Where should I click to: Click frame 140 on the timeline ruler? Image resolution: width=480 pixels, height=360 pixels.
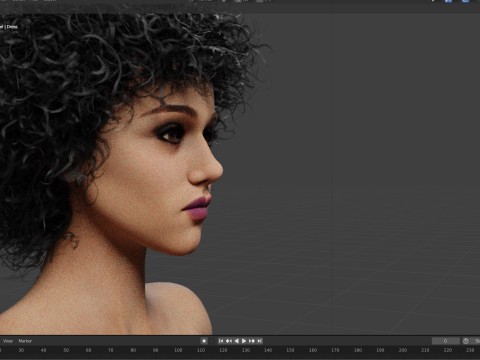pyautogui.click(x=268, y=350)
